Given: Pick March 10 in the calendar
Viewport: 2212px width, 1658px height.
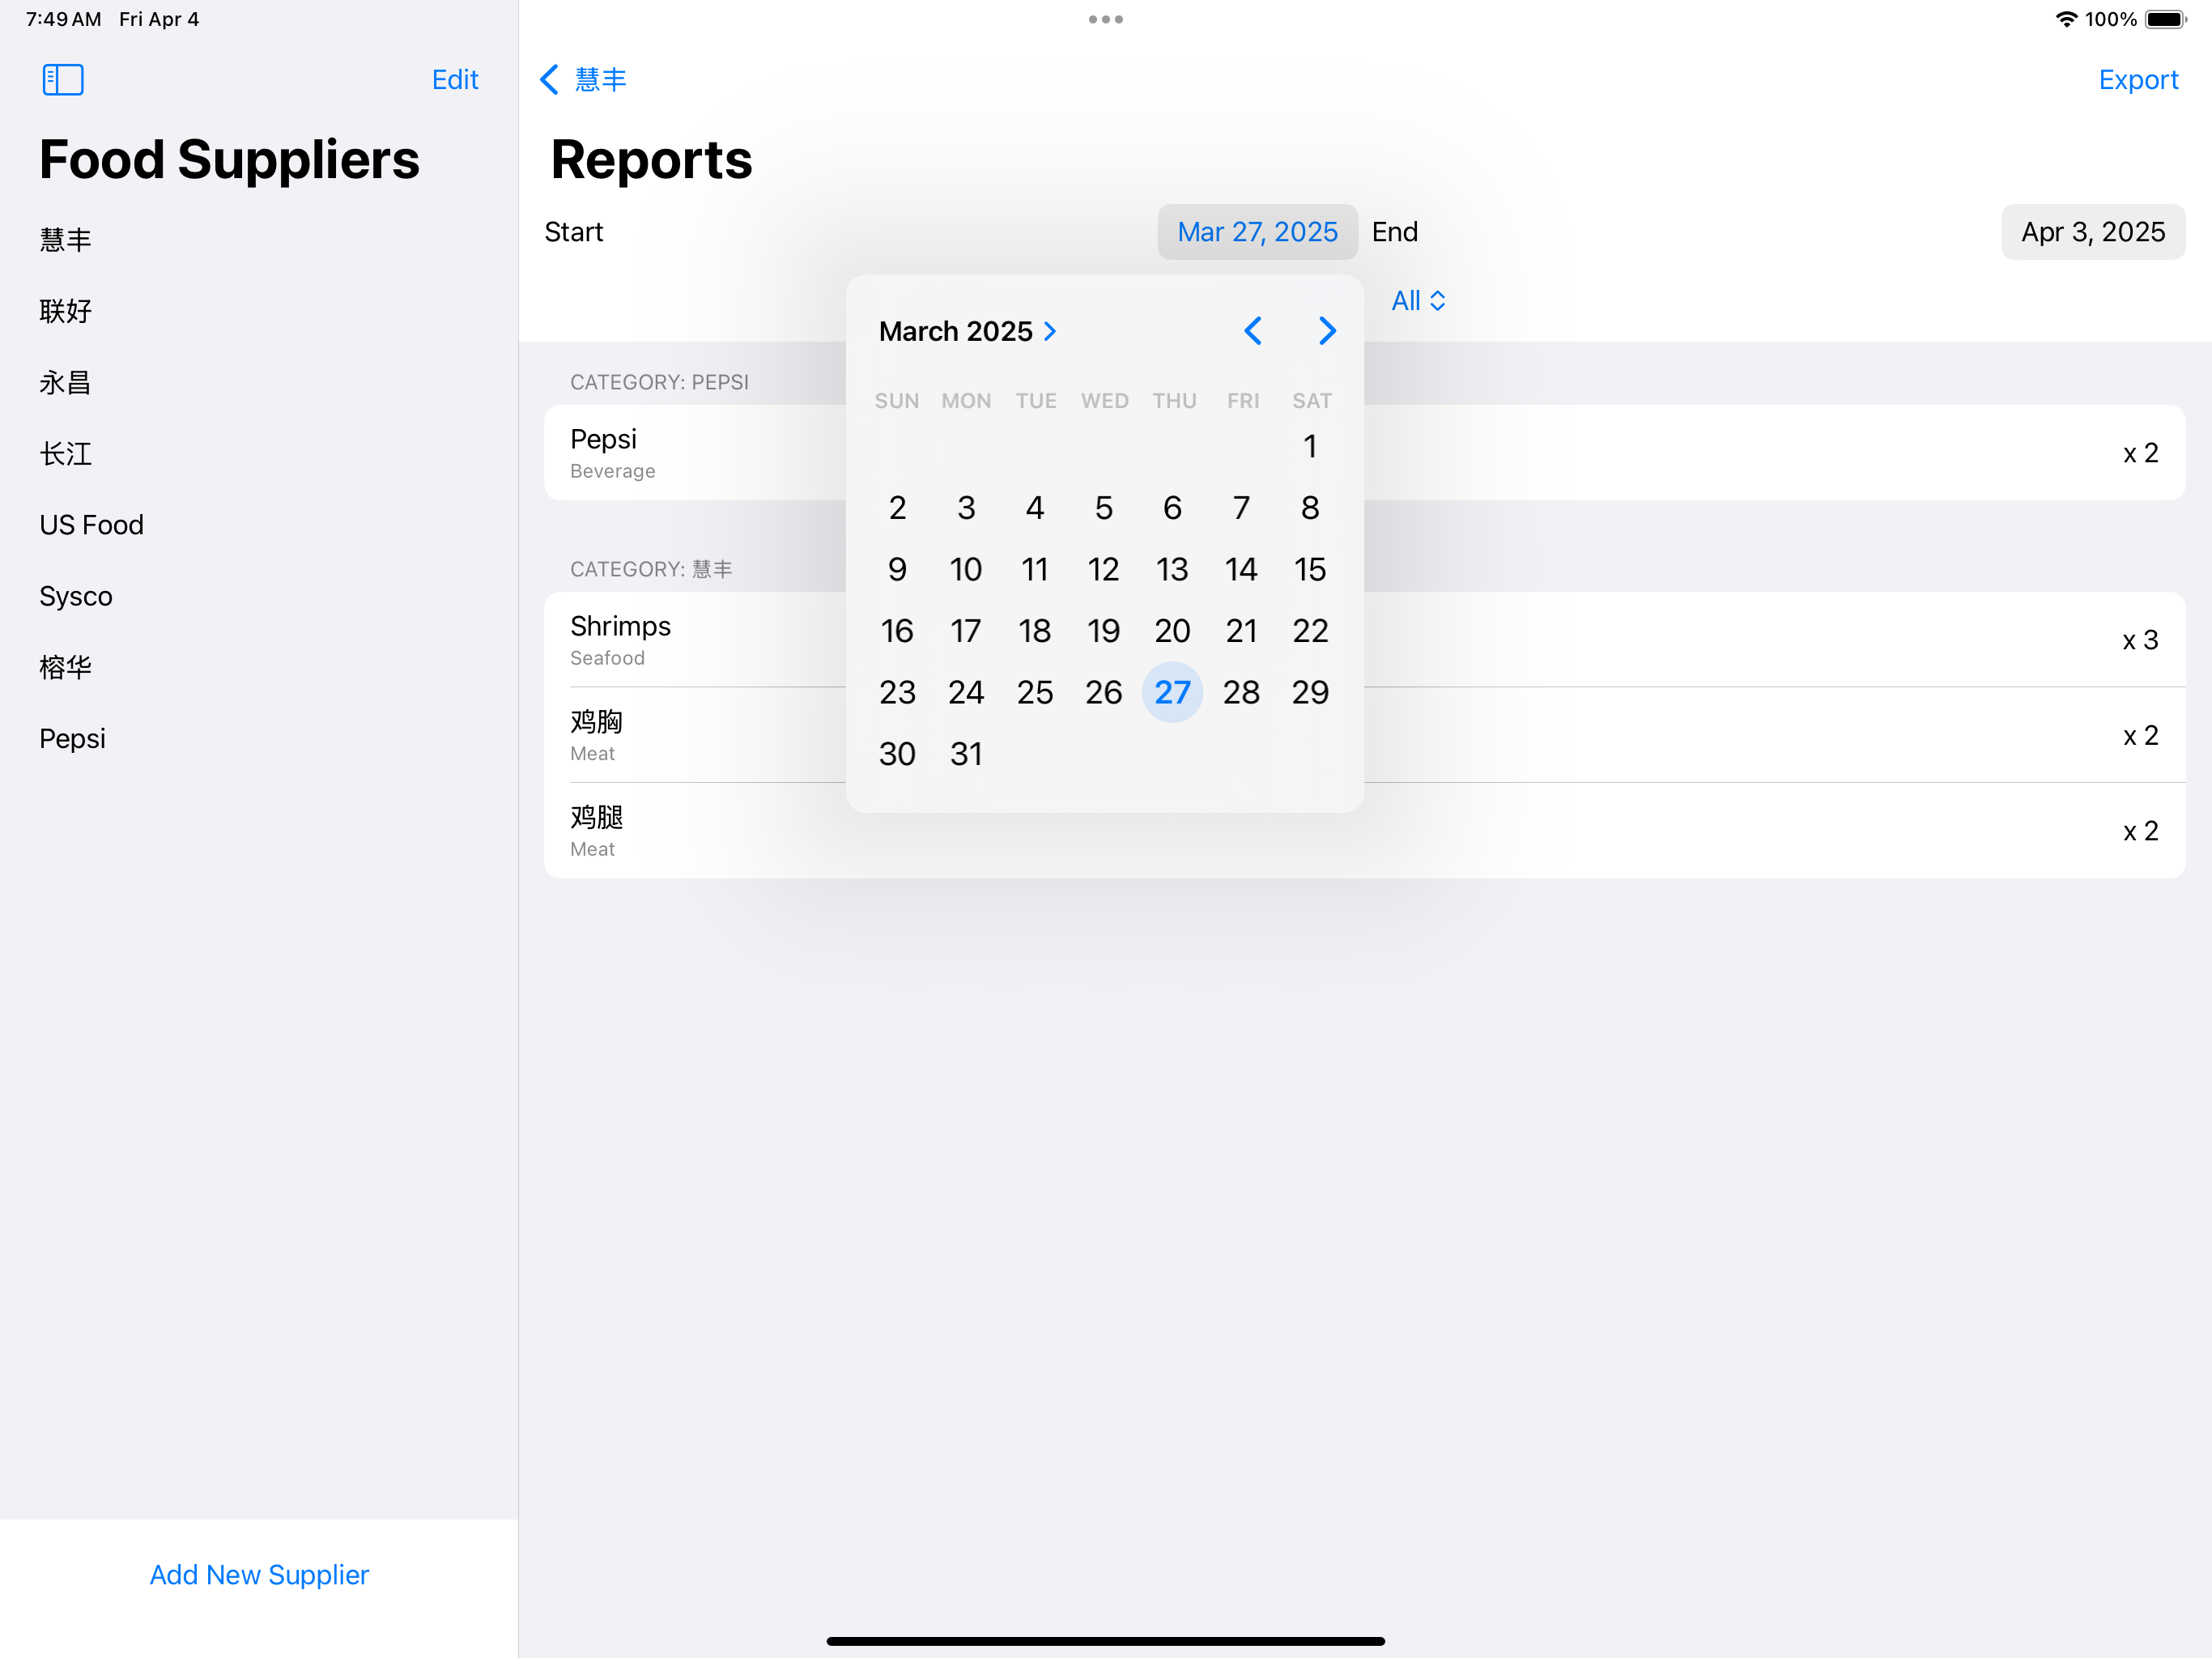Looking at the screenshot, I should (966, 569).
